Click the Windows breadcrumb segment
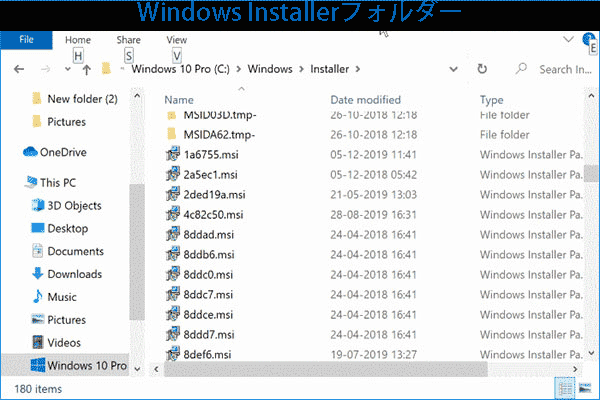The height and width of the screenshot is (400, 600). (270, 69)
